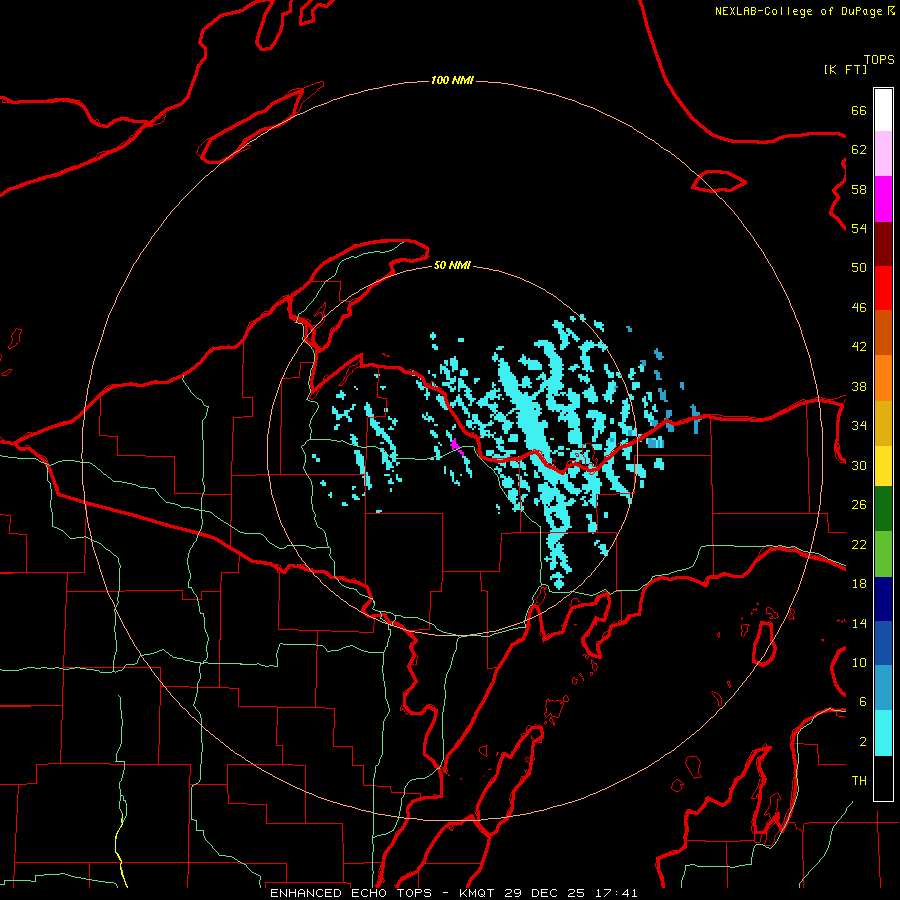Click the dark orange 42-46 kft swatch

click(x=883, y=332)
